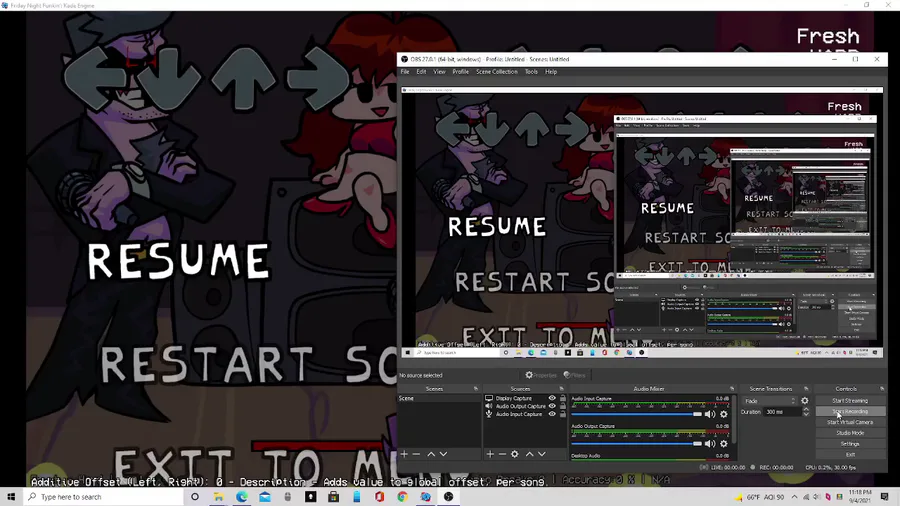
Task: Pop out the Sources dock
Action: (x=562, y=389)
